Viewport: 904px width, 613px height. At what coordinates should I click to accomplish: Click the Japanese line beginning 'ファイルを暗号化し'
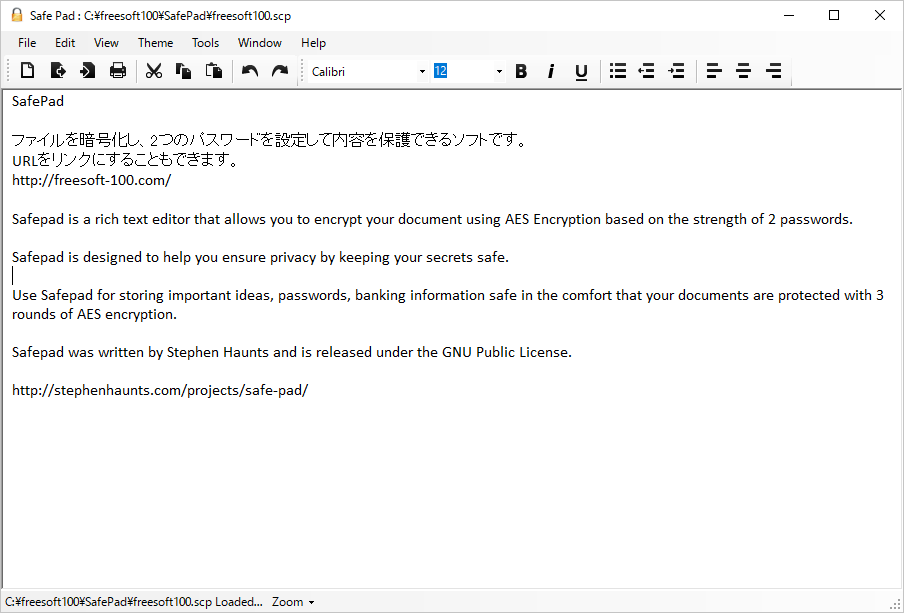269,141
